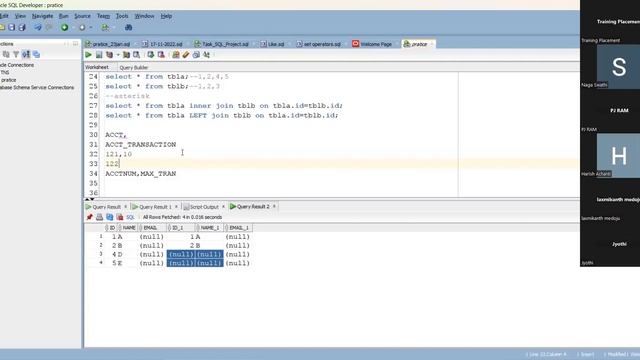Go back with the blue Back arrow
Screen dimensions: 640x360
[x=38, y=27]
